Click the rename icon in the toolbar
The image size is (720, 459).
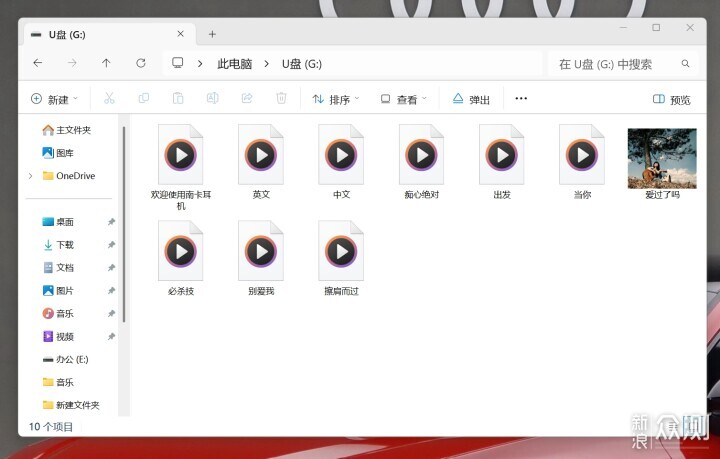click(x=212, y=98)
